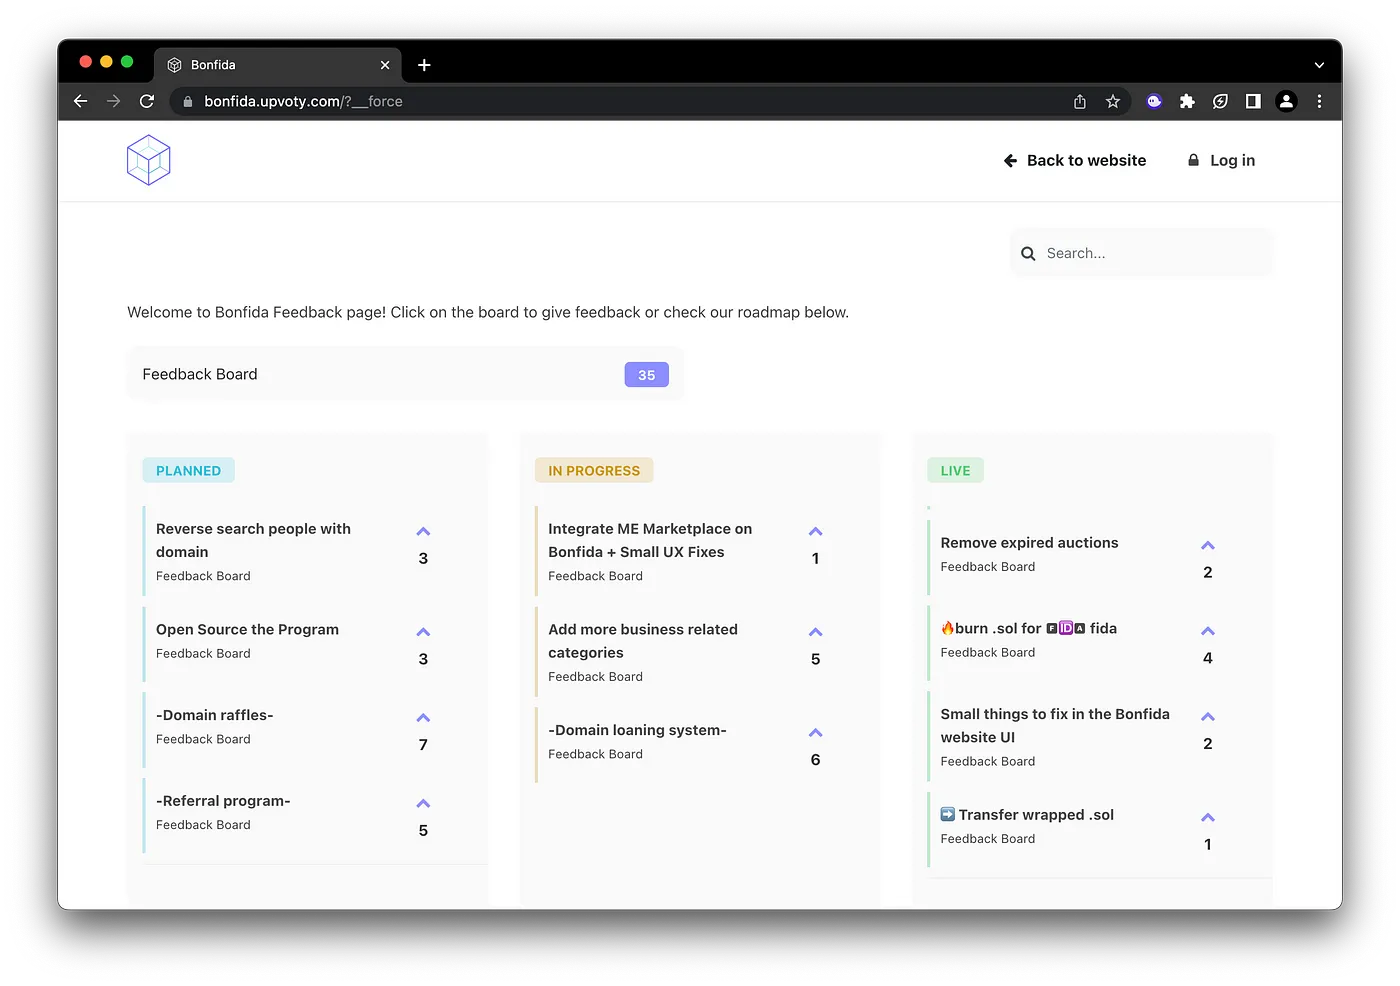Screen dimensions: 1400x986
Task: Upvote the Domain loaning system post
Action: (815, 733)
